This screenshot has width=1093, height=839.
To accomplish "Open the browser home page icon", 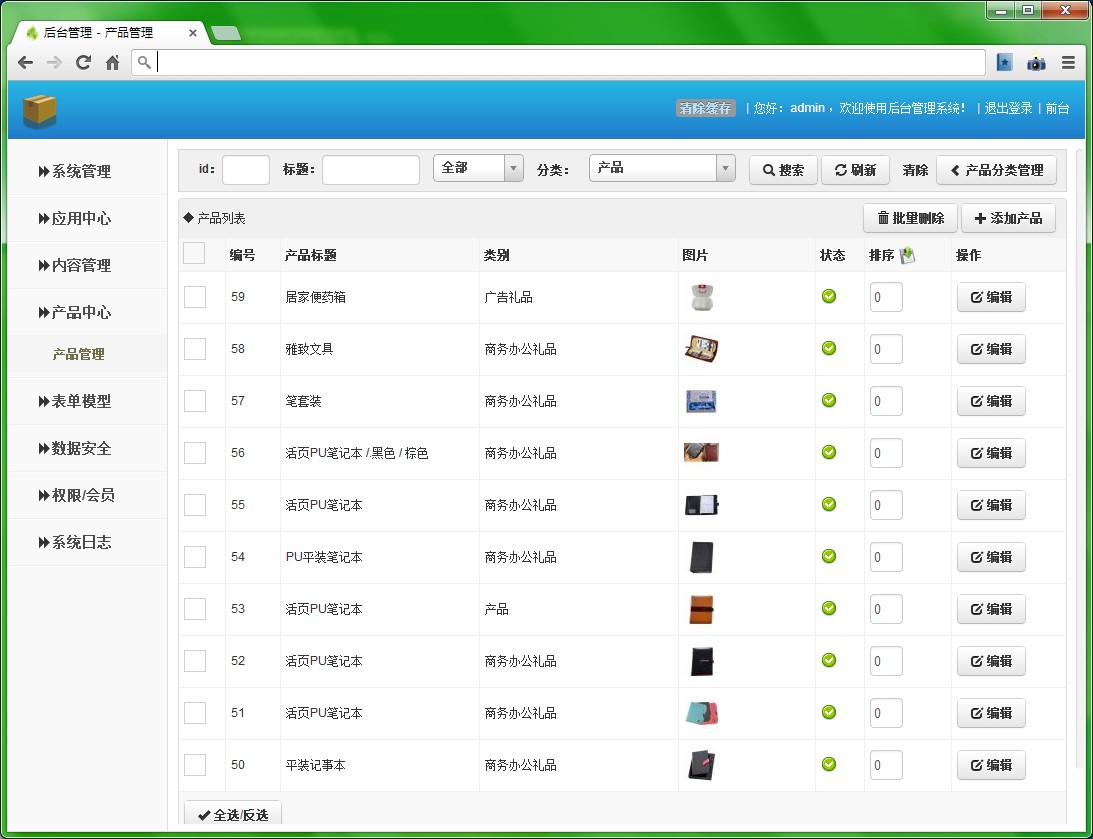I will 112,63.
